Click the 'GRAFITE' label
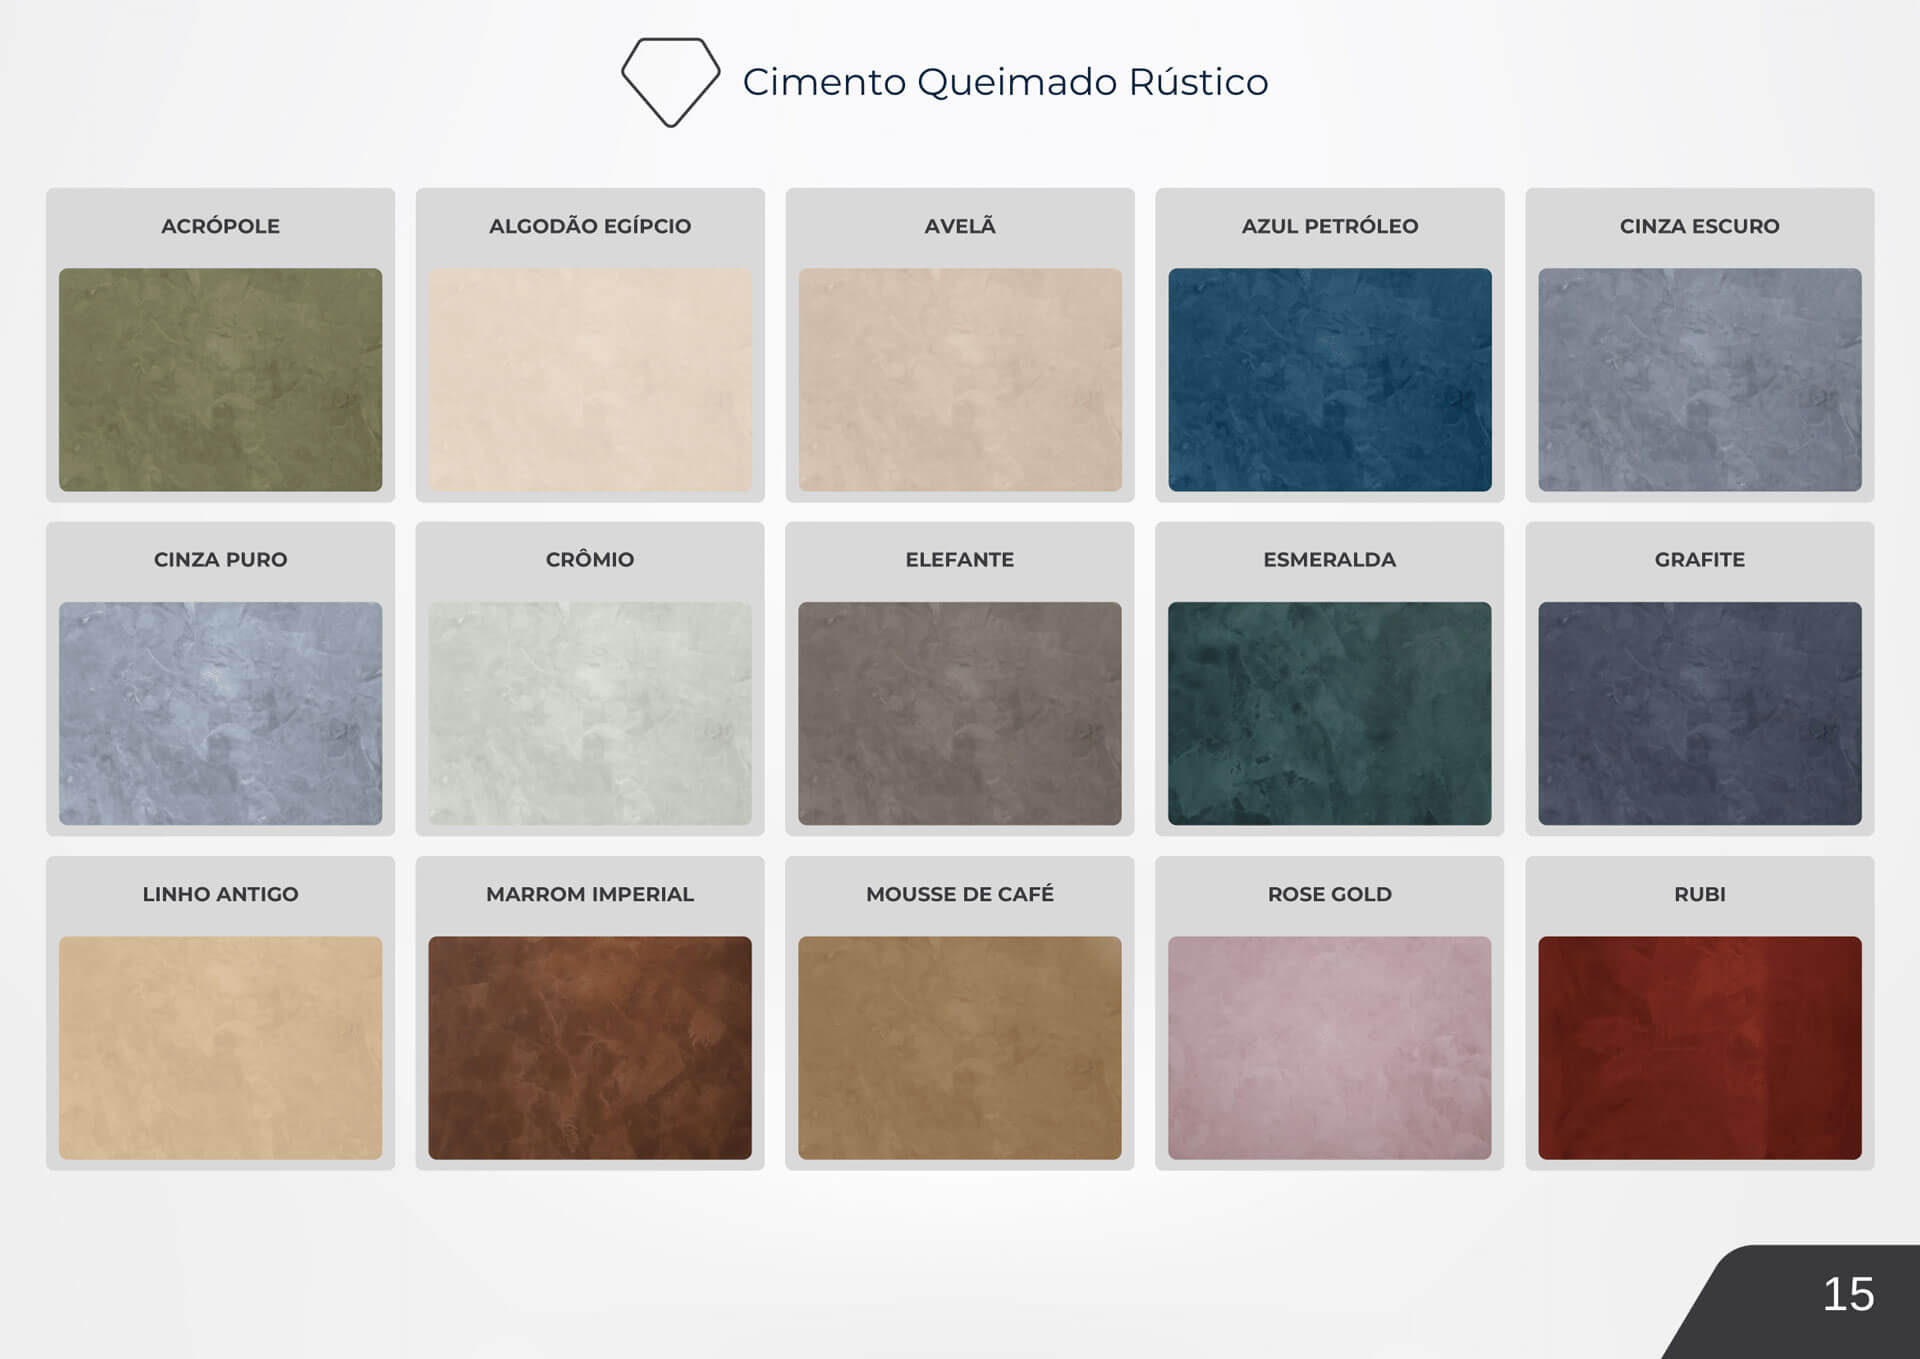 pos(1700,560)
